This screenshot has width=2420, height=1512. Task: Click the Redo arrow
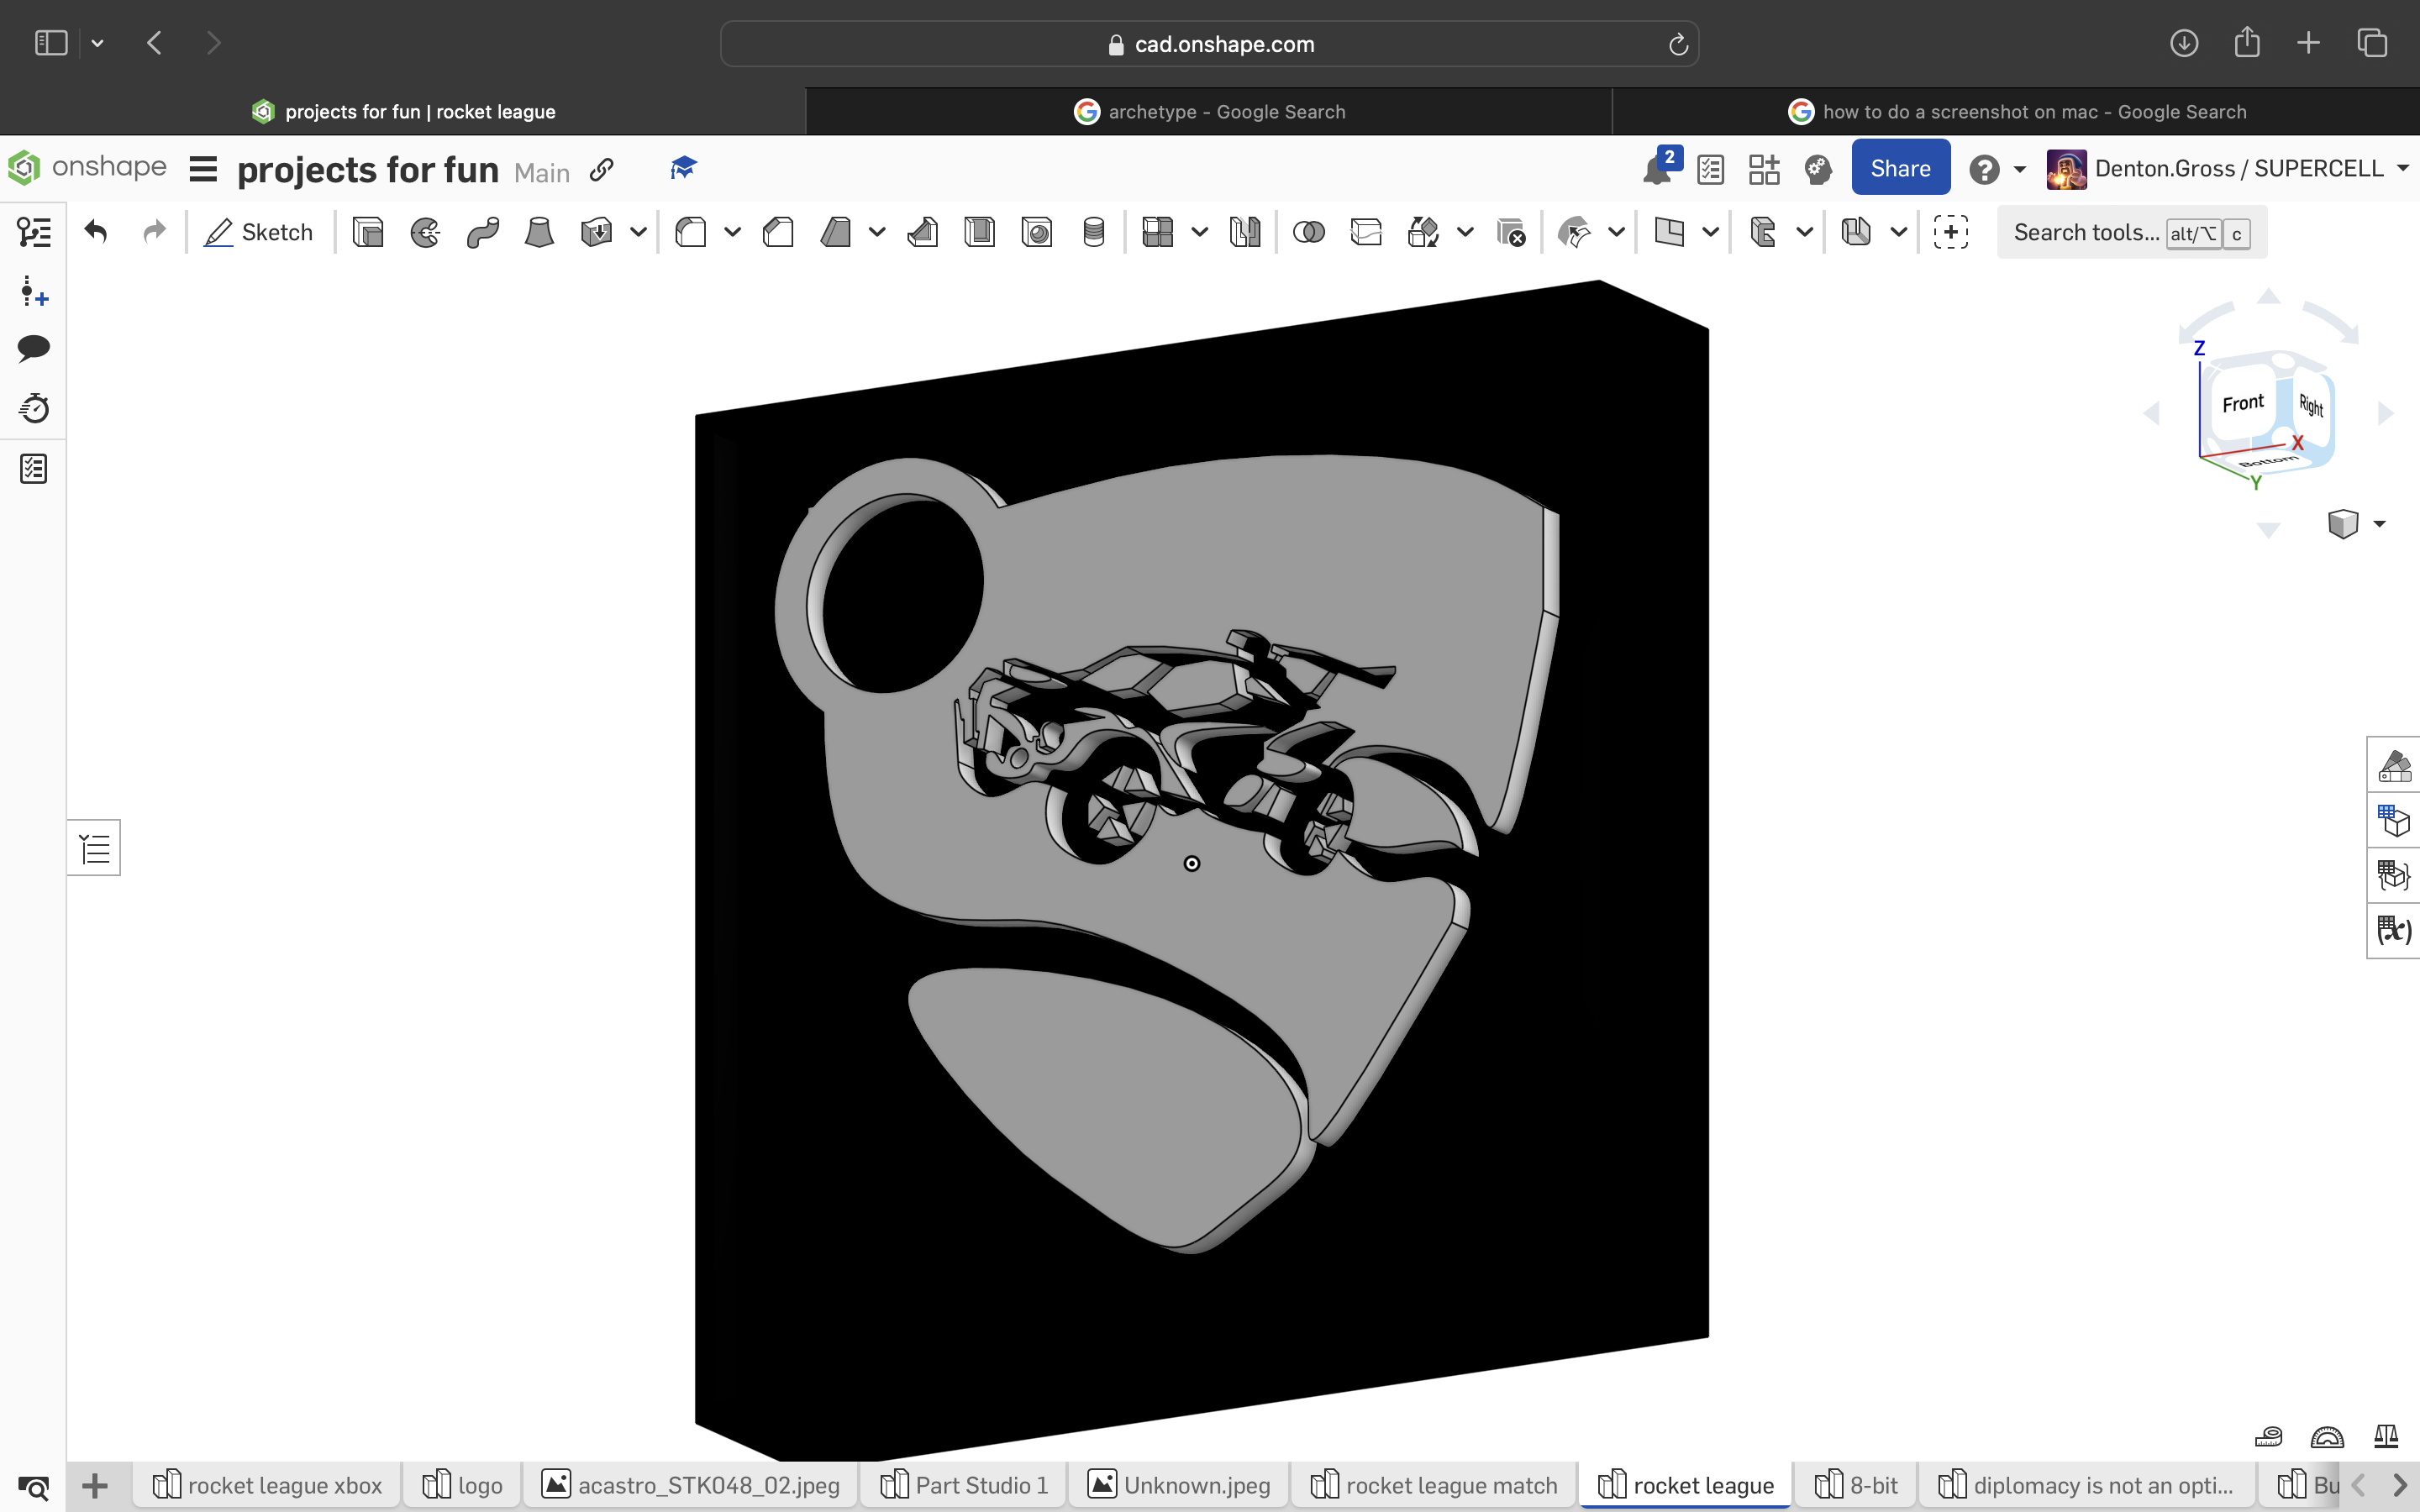[x=154, y=232]
